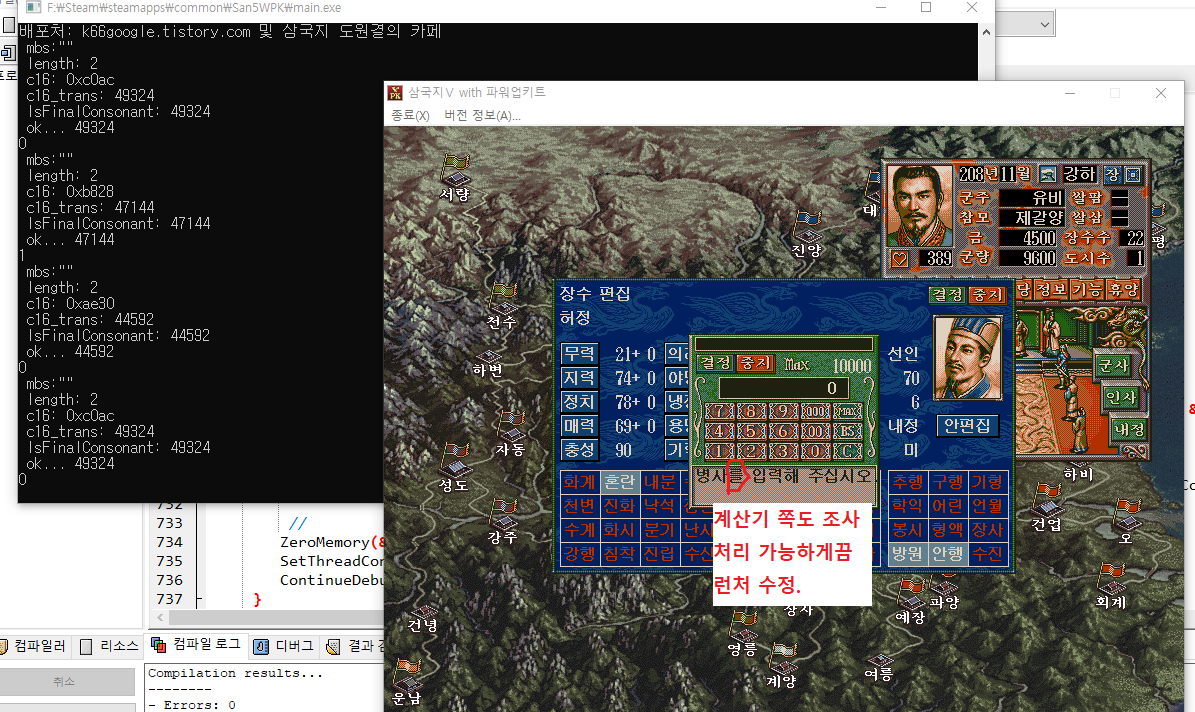1195x712 pixels.
Task: Click 결정 button in calculator popup
Action: click(716, 364)
